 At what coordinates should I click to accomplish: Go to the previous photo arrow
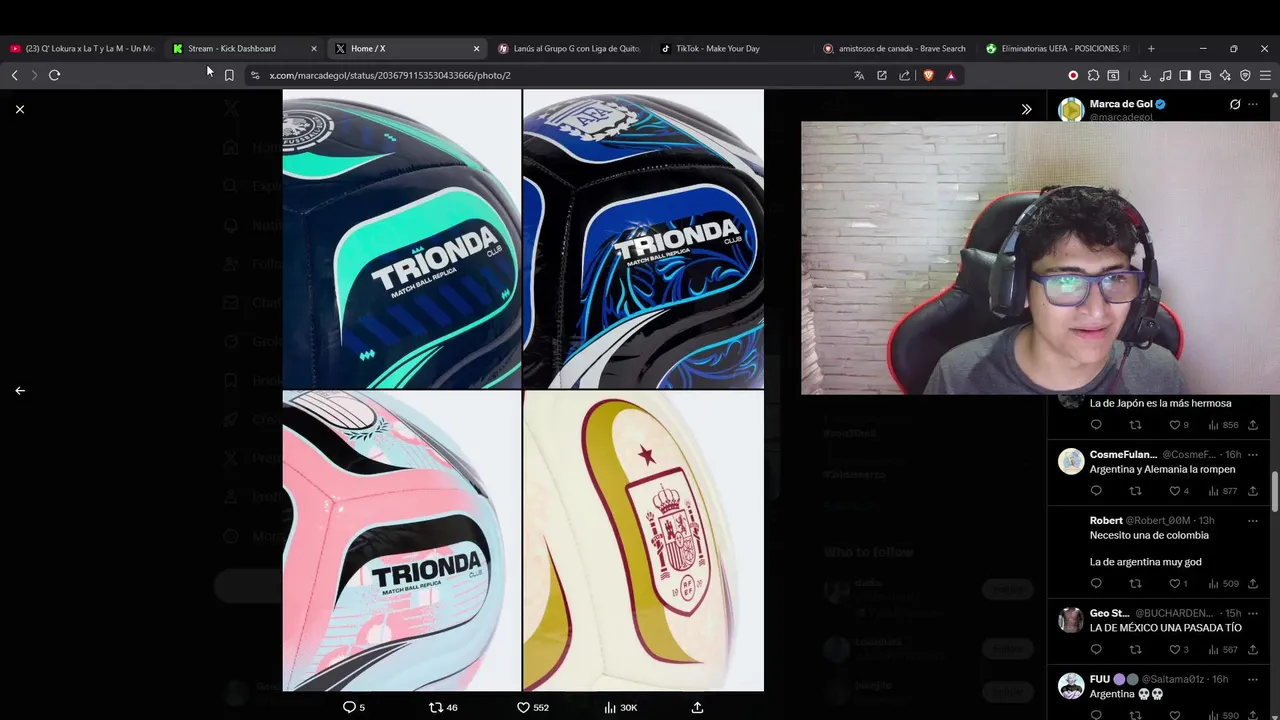20,391
